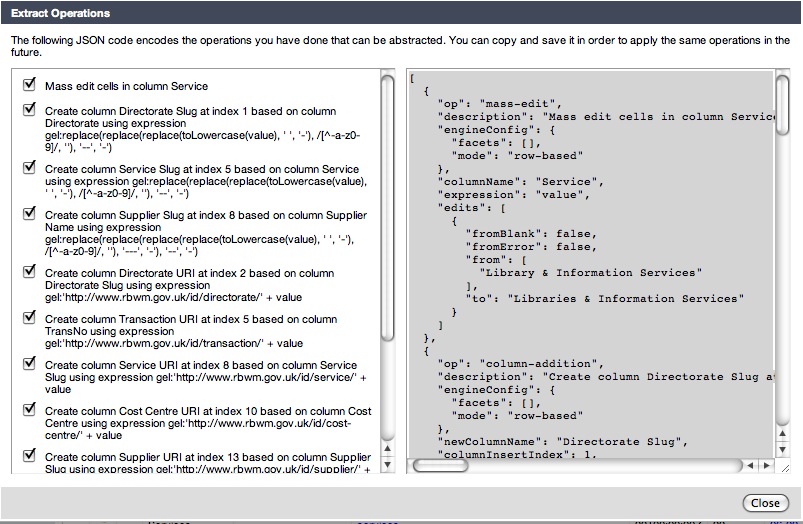Click operations list vertical scrollbar thumb
The width and height of the screenshot is (803, 524).
[388, 208]
